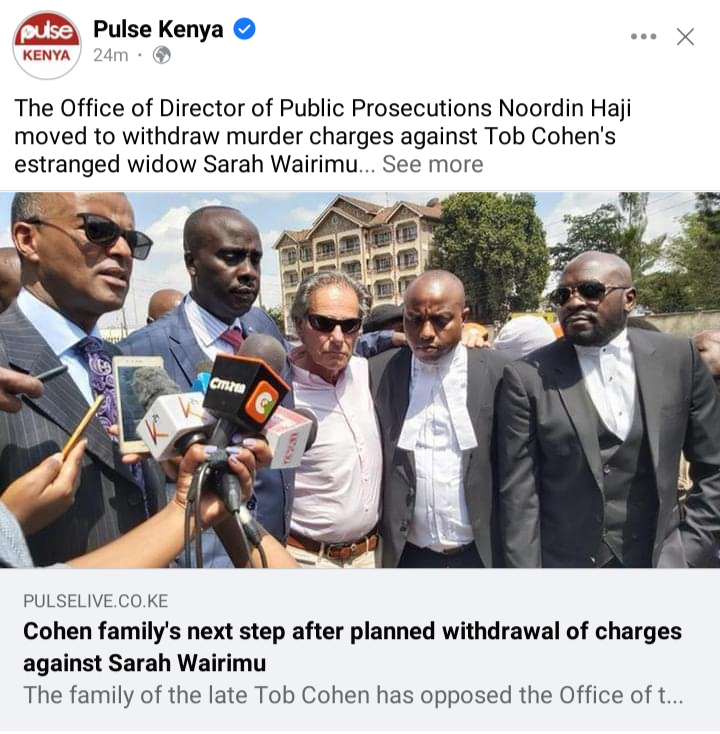Open the three-dot post options menu
This screenshot has height=734, width=720.
tap(643, 37)
